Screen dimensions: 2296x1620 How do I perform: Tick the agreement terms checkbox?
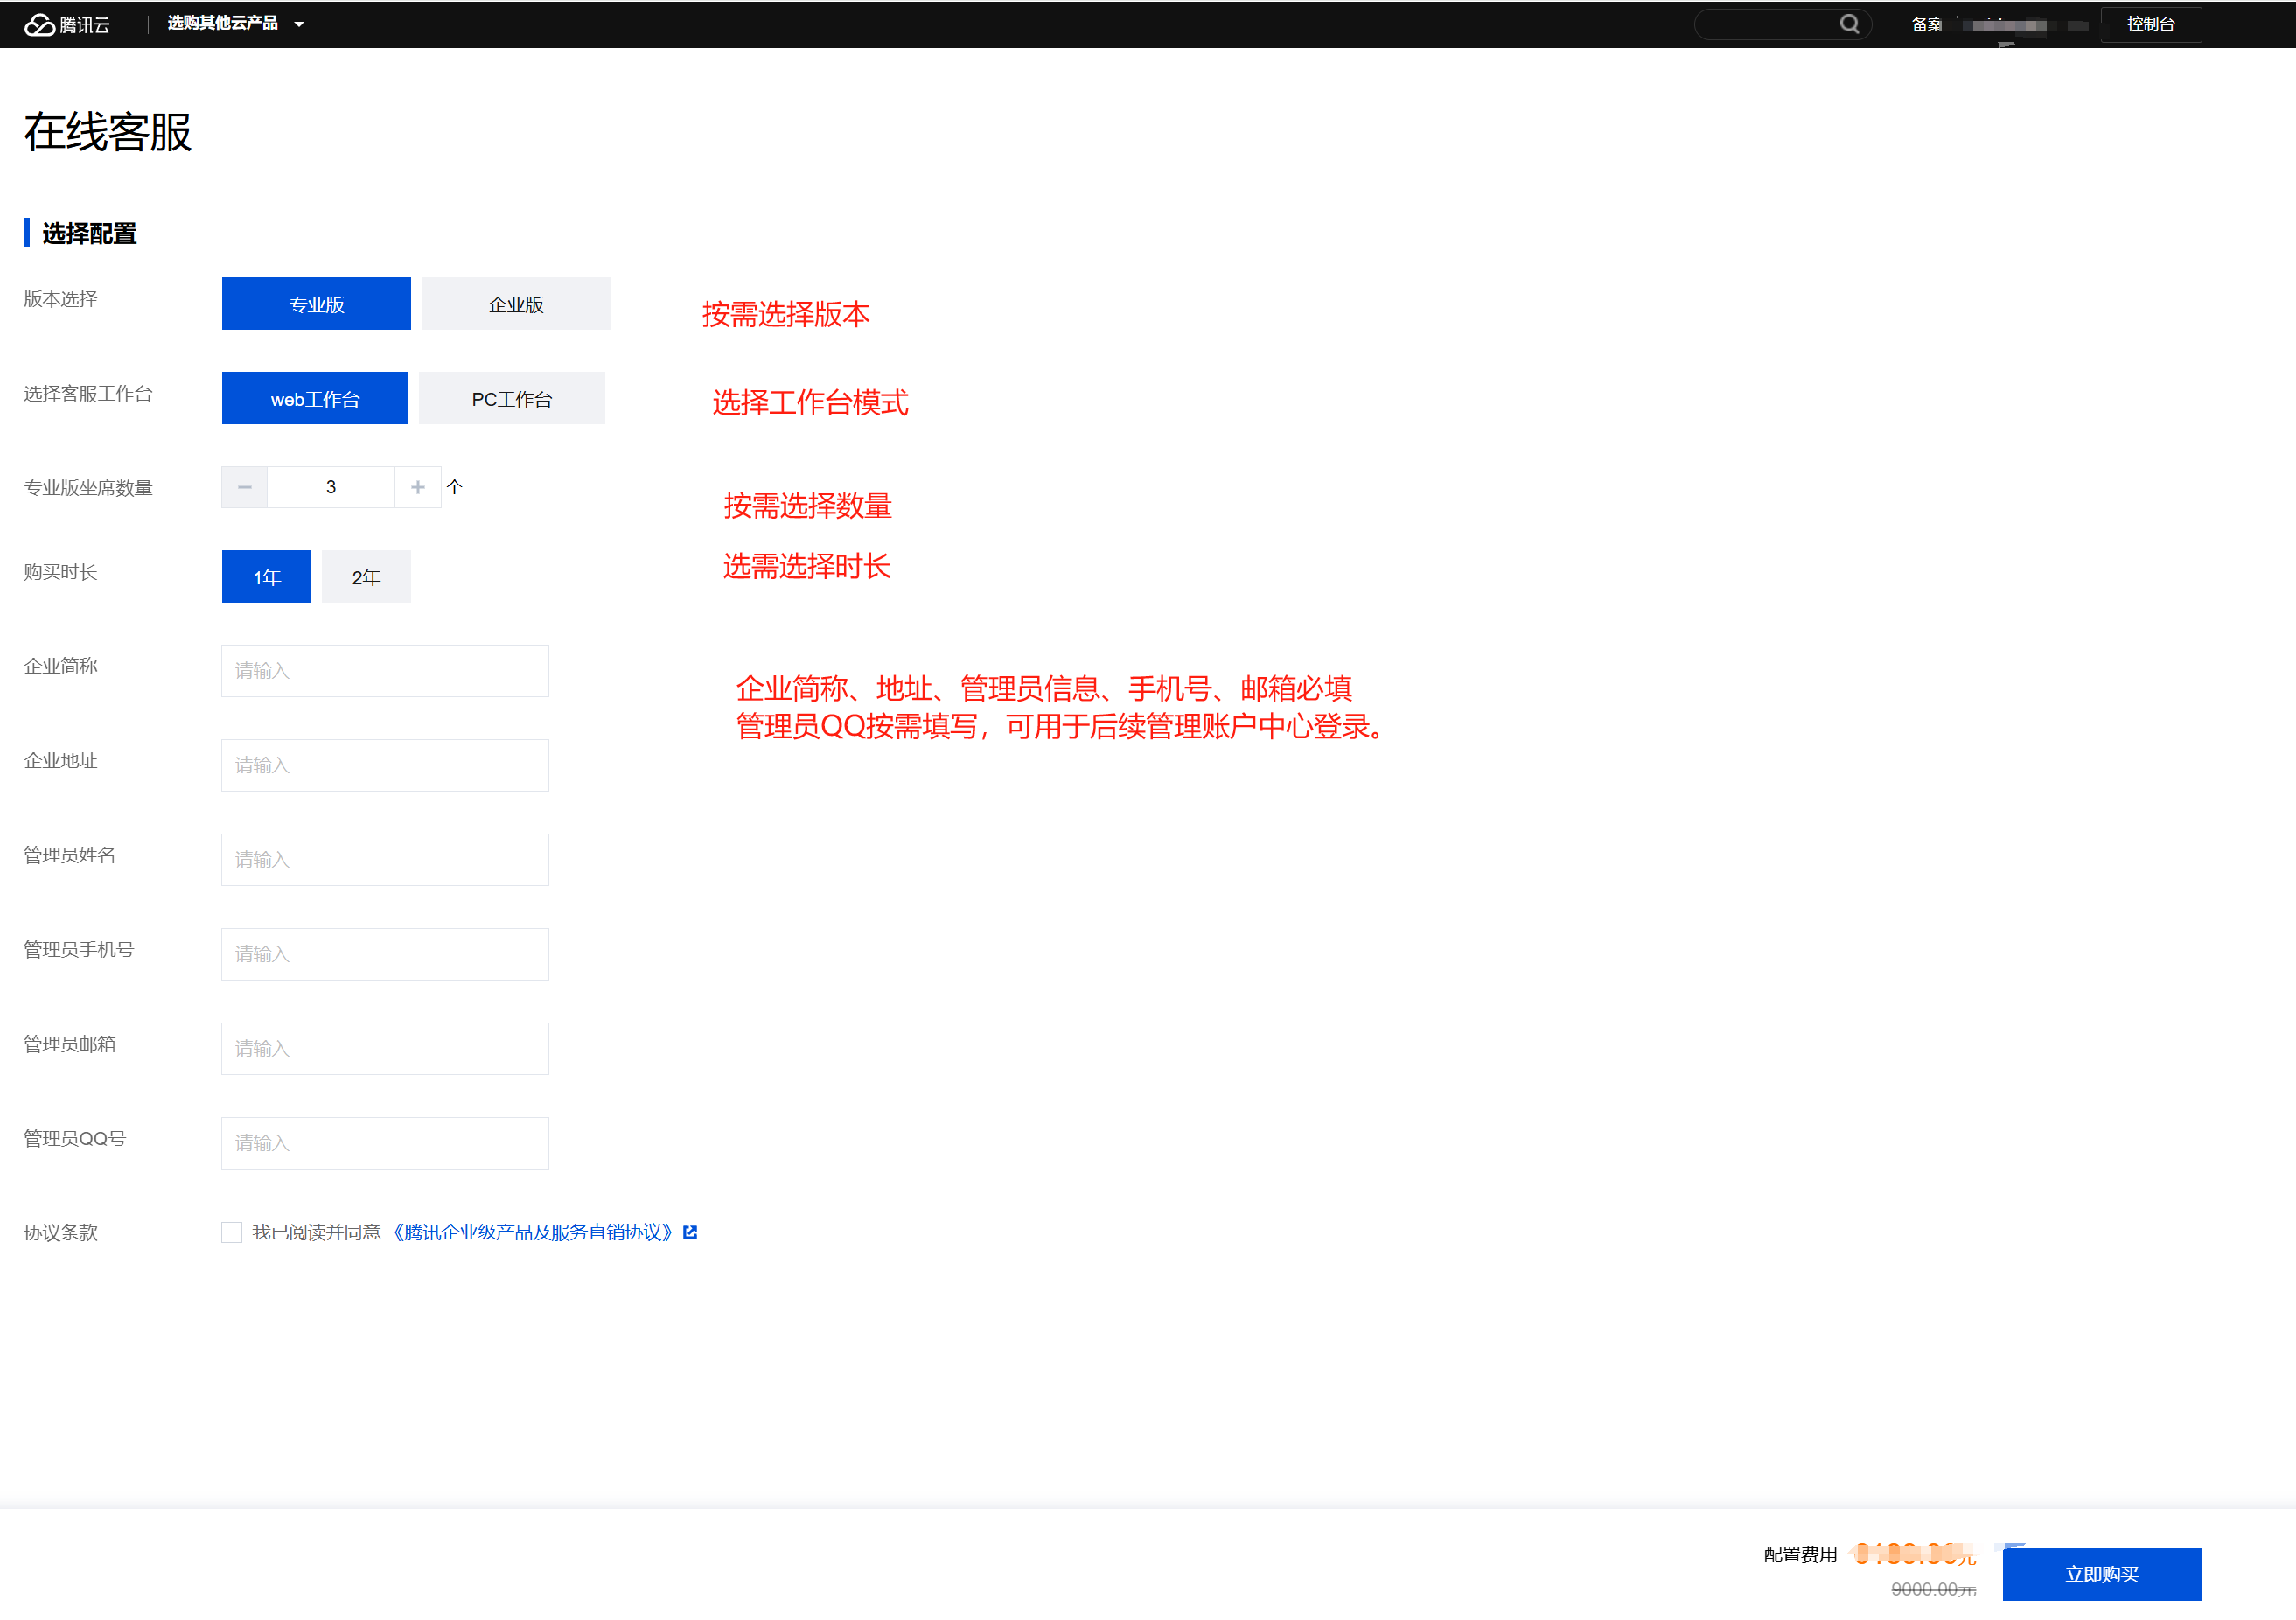pyautogui.click(x=232, y=1232)
